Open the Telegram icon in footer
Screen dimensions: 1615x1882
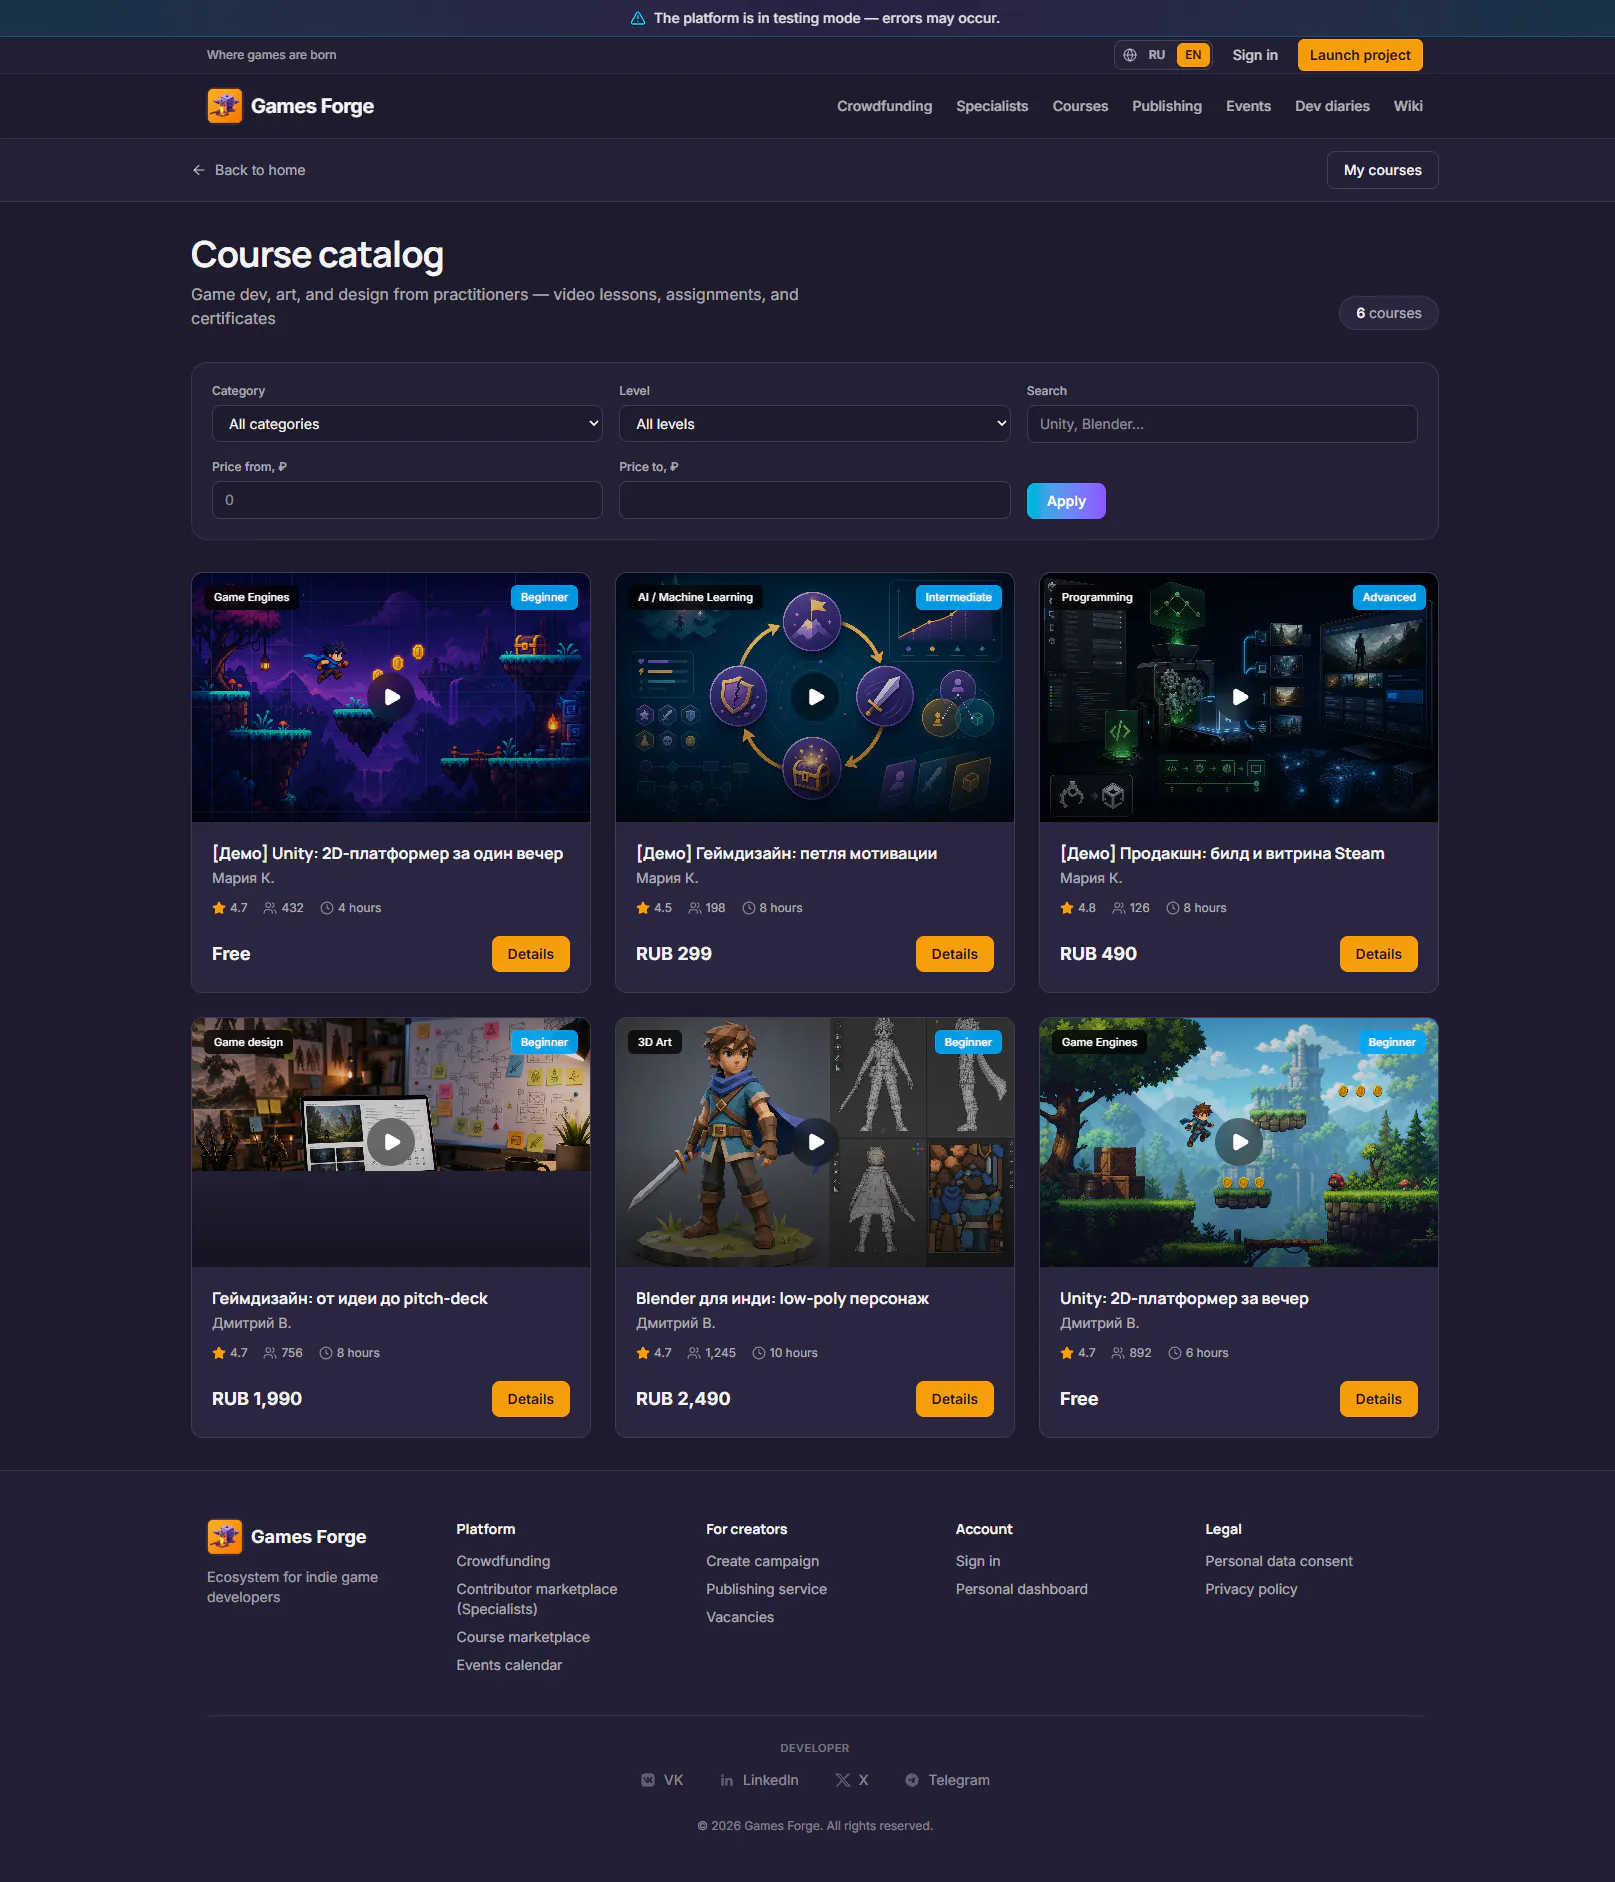click(912, 1780)
